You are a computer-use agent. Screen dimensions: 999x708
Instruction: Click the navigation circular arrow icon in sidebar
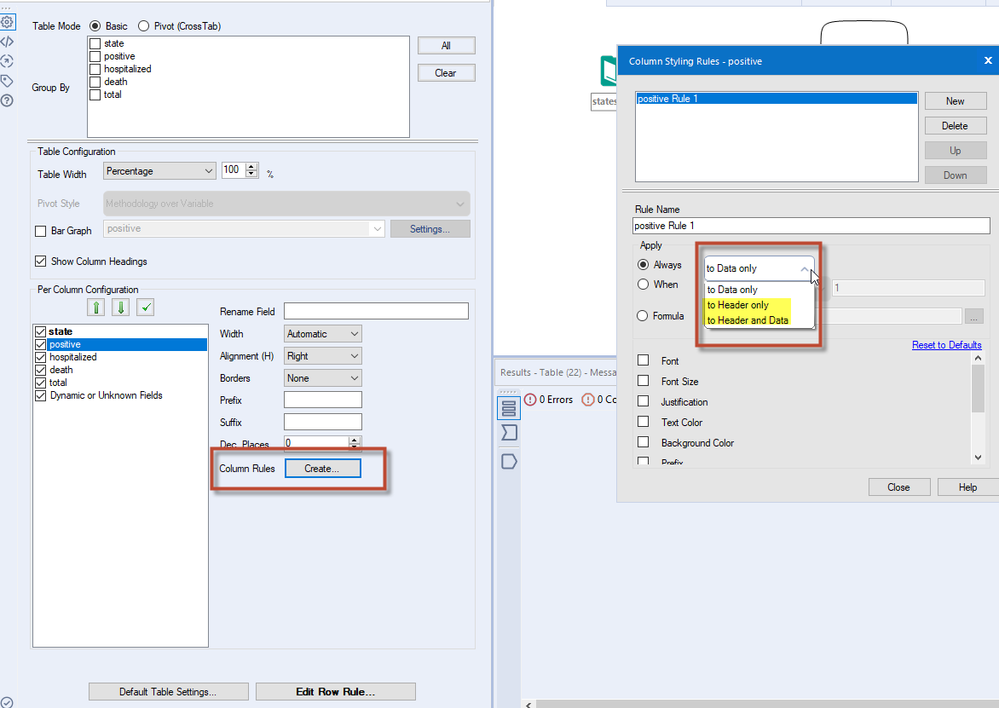[7, 61]
